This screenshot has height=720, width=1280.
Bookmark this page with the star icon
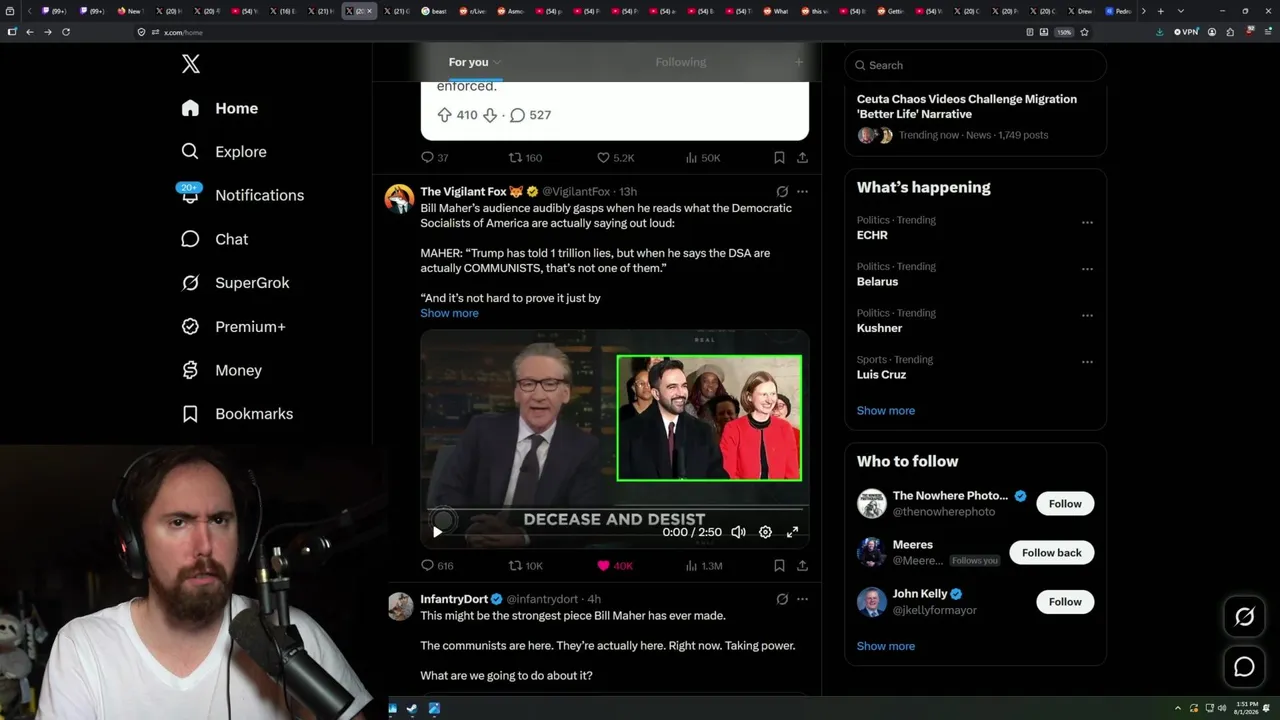click(x=1084, y=32)
